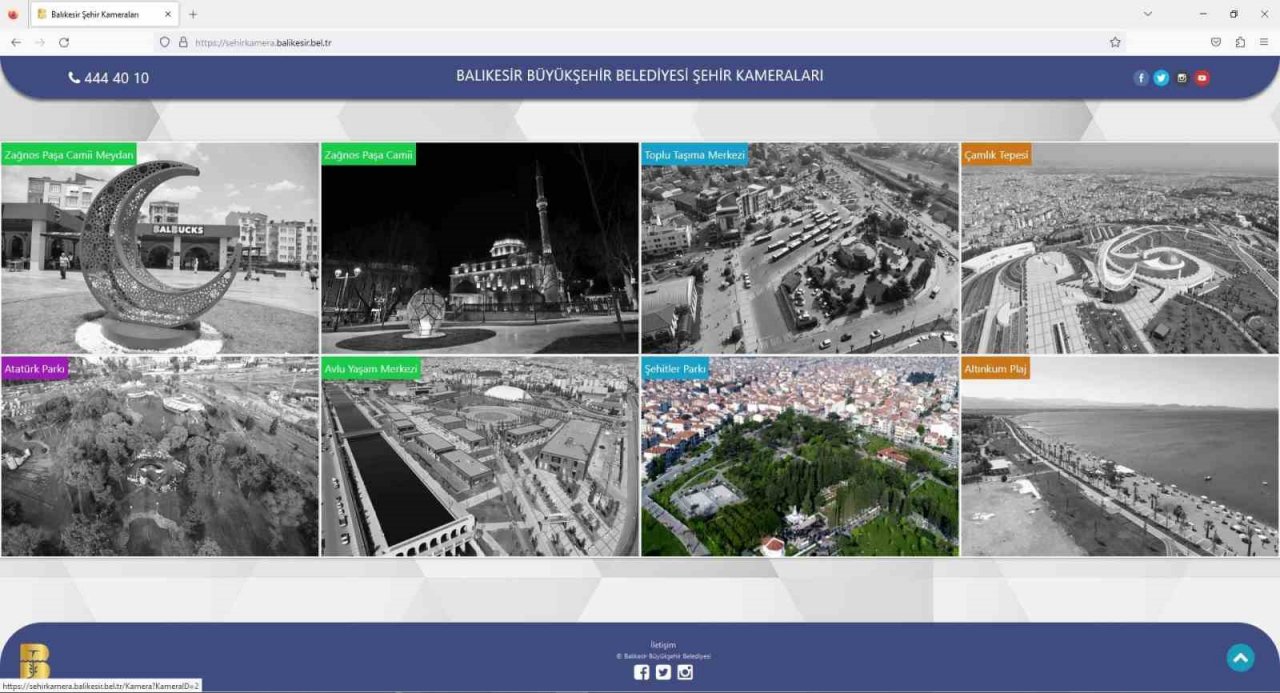This screenshot has height=693, width=1280.
Task: Open the Facebook icon in the header
Action: 1140,77
